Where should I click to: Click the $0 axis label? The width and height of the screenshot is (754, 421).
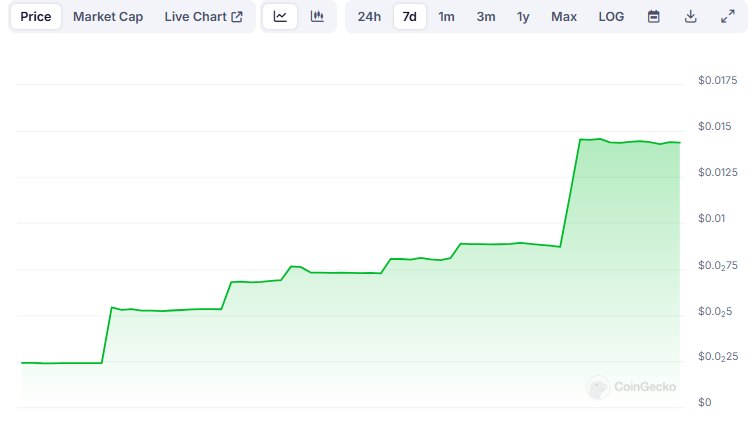[704, 402]
